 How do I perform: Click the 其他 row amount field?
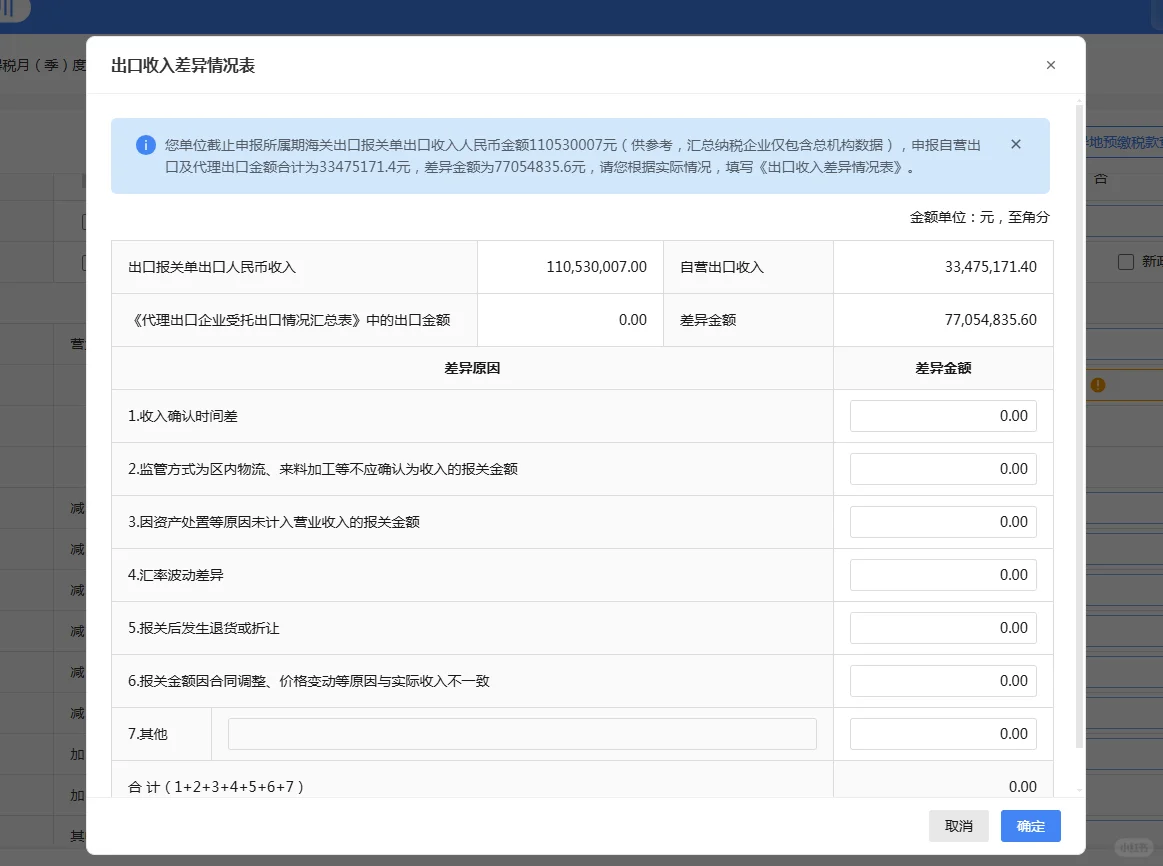(942, 733)
